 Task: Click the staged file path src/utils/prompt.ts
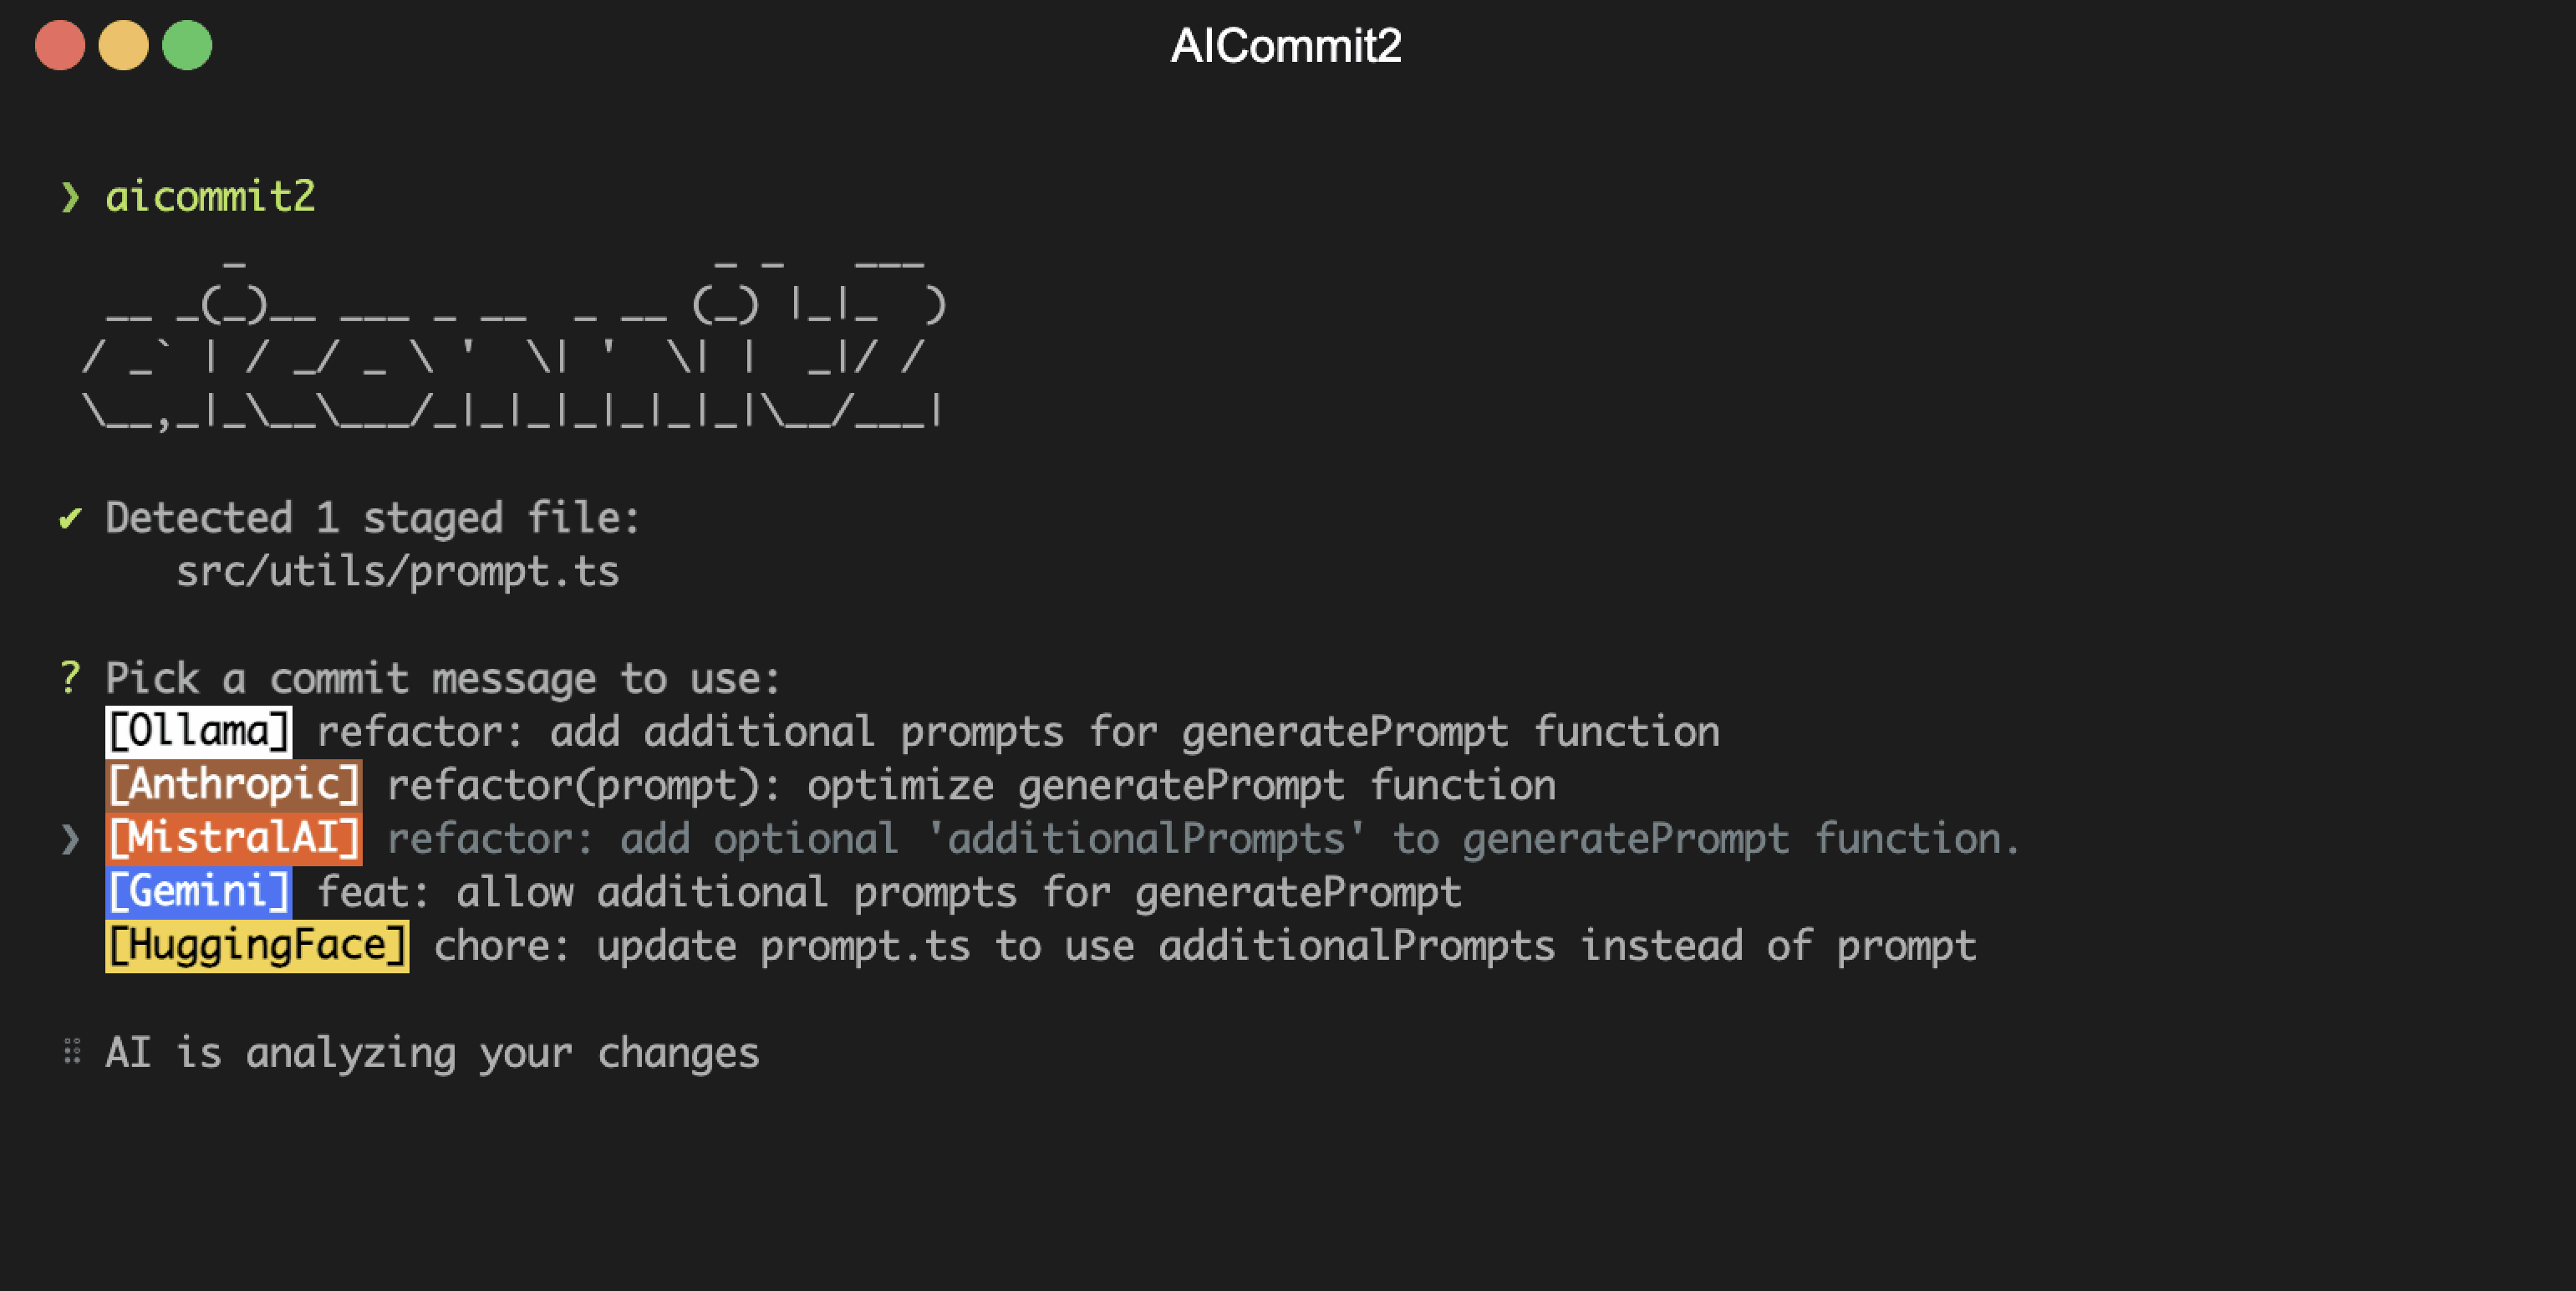pos(397,572)
